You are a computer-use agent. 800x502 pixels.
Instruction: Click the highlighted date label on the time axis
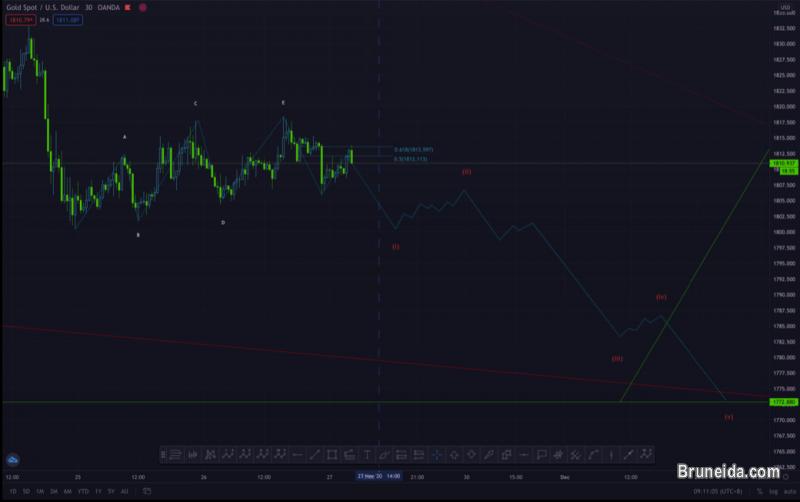[379, 476]
